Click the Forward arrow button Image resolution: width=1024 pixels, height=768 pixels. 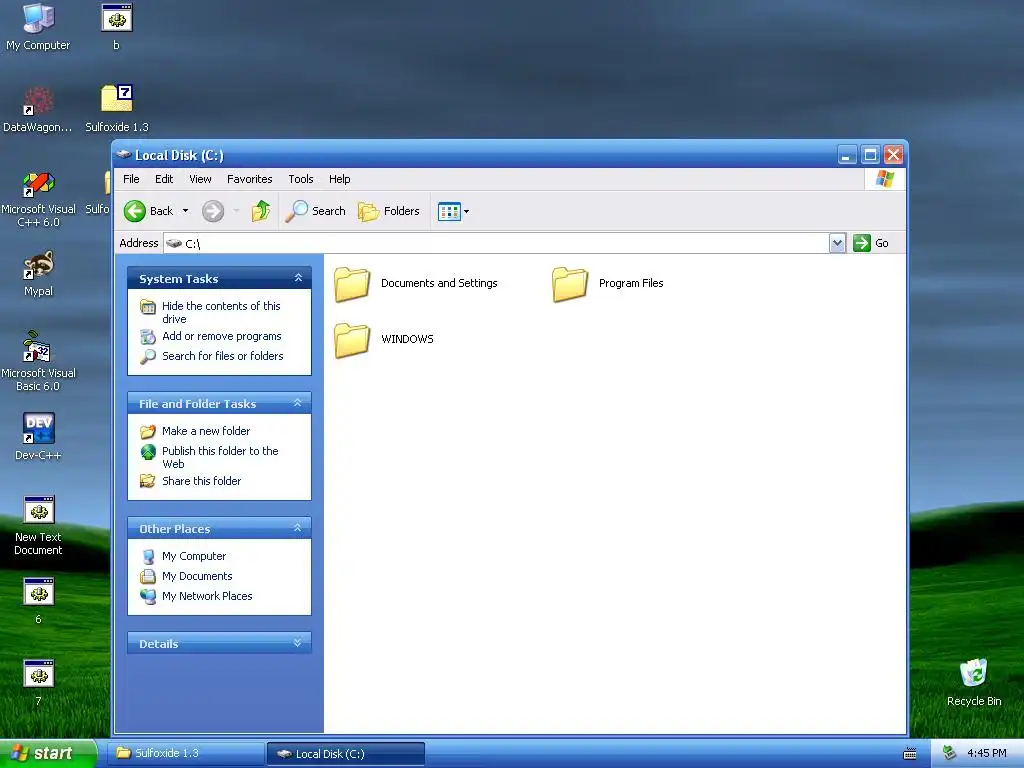click(x=213, y=211)
